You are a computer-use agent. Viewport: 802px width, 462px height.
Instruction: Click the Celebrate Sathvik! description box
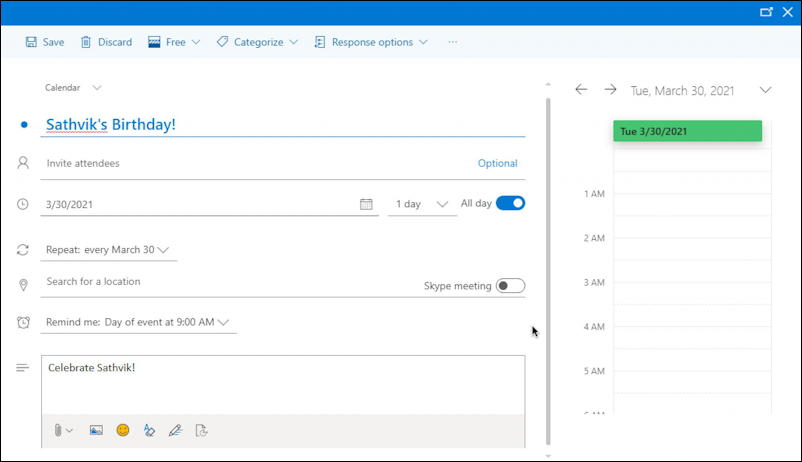[x=283, y=385]
